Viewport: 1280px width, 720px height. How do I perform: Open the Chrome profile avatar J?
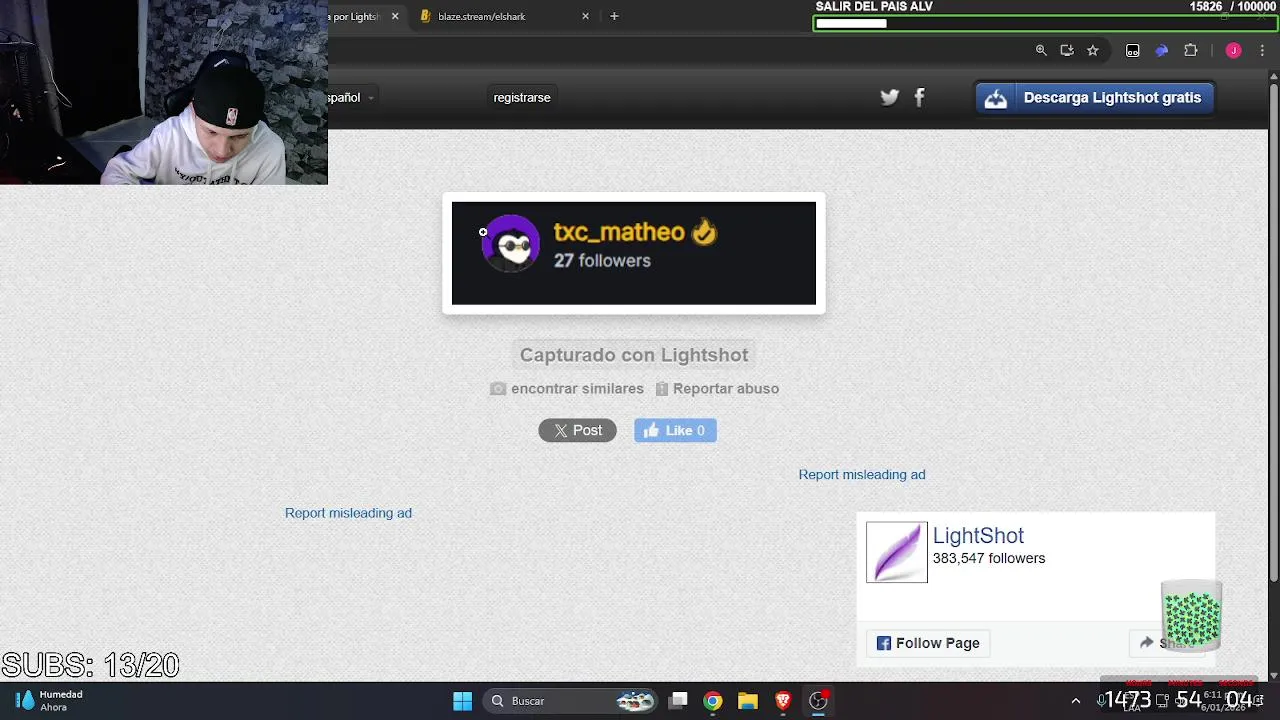(x=1233, y=50)
